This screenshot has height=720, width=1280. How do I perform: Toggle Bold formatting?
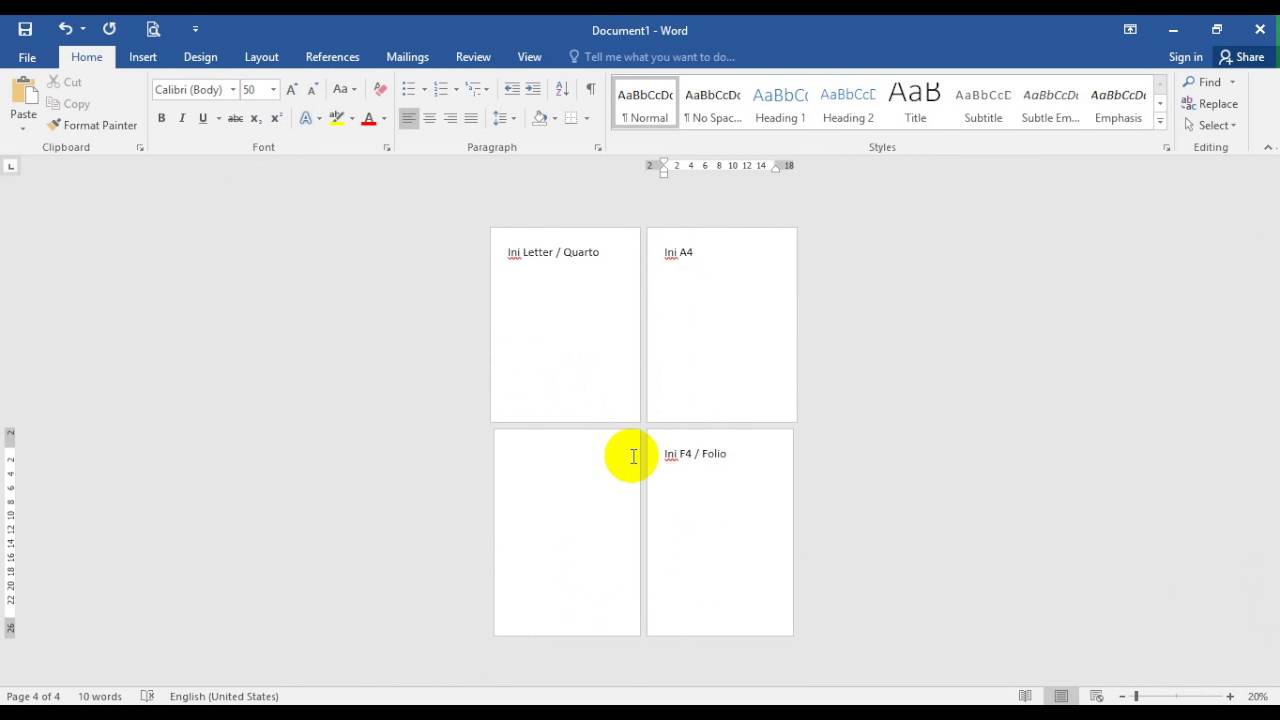coord(161,118)
